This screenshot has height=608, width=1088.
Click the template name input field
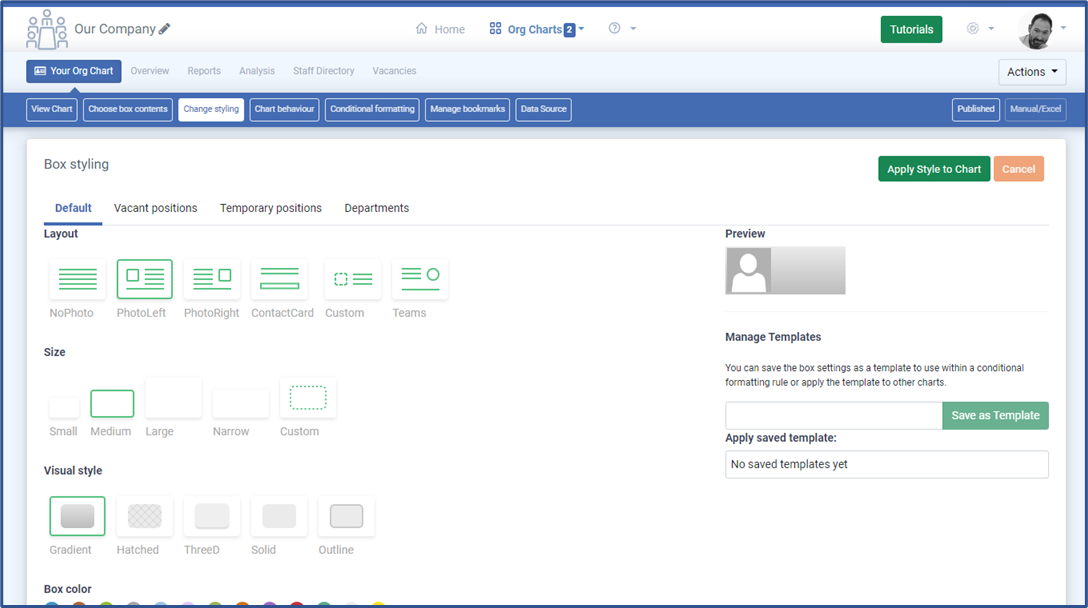pos(833,415)
